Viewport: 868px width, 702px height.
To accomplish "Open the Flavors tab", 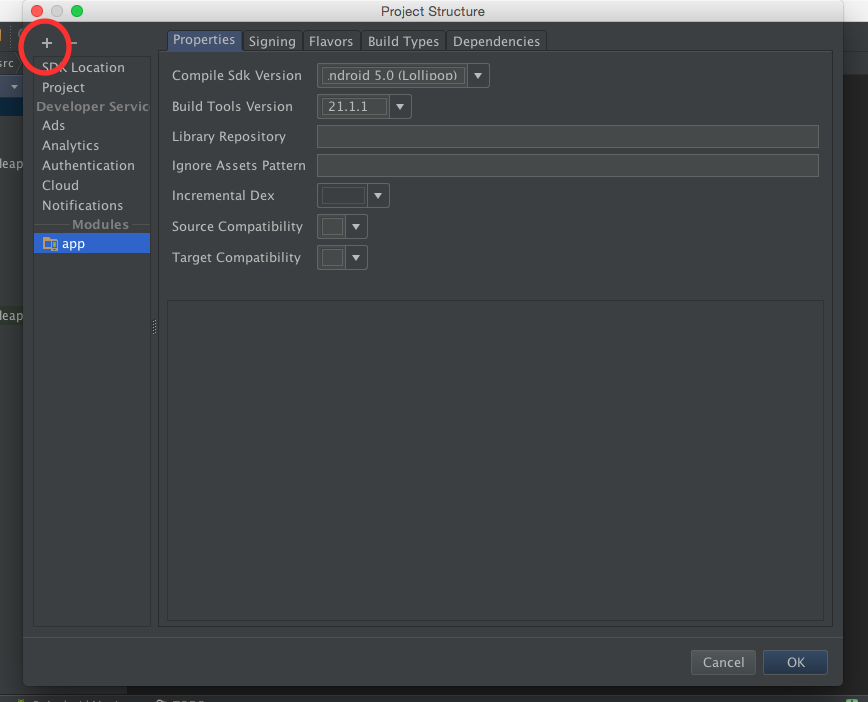I will tap(330, 41).
